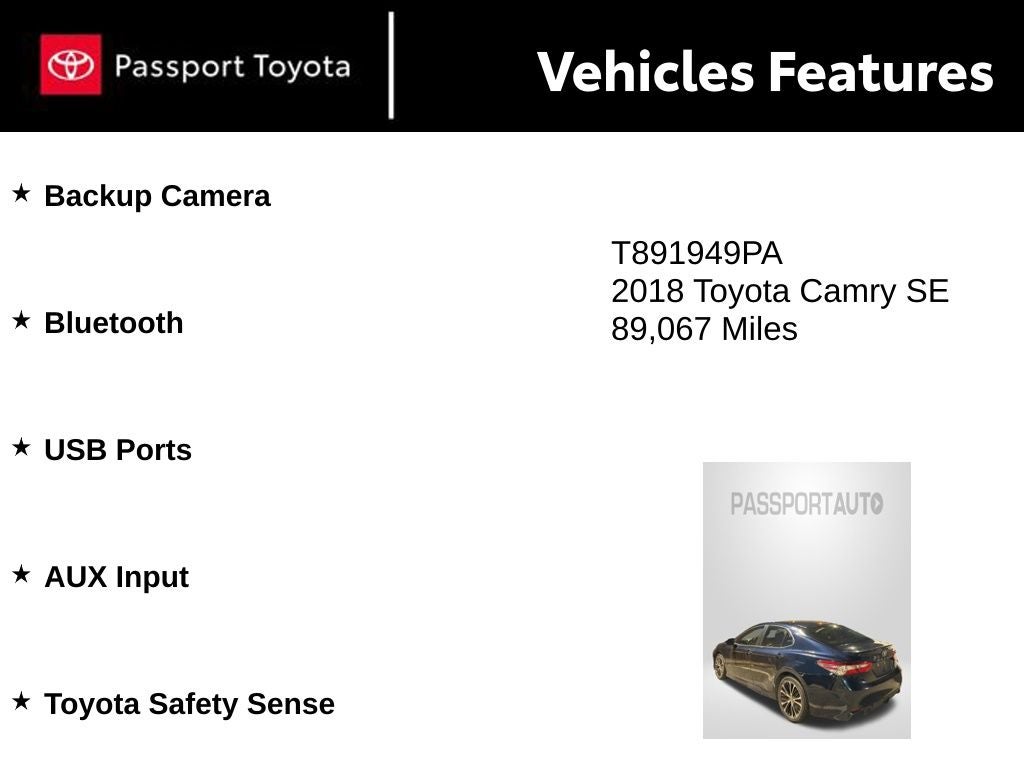Click the star bullet beside Bluetooth
Image resolution: width=1024 pixels, height=768 pixels.
21,320
